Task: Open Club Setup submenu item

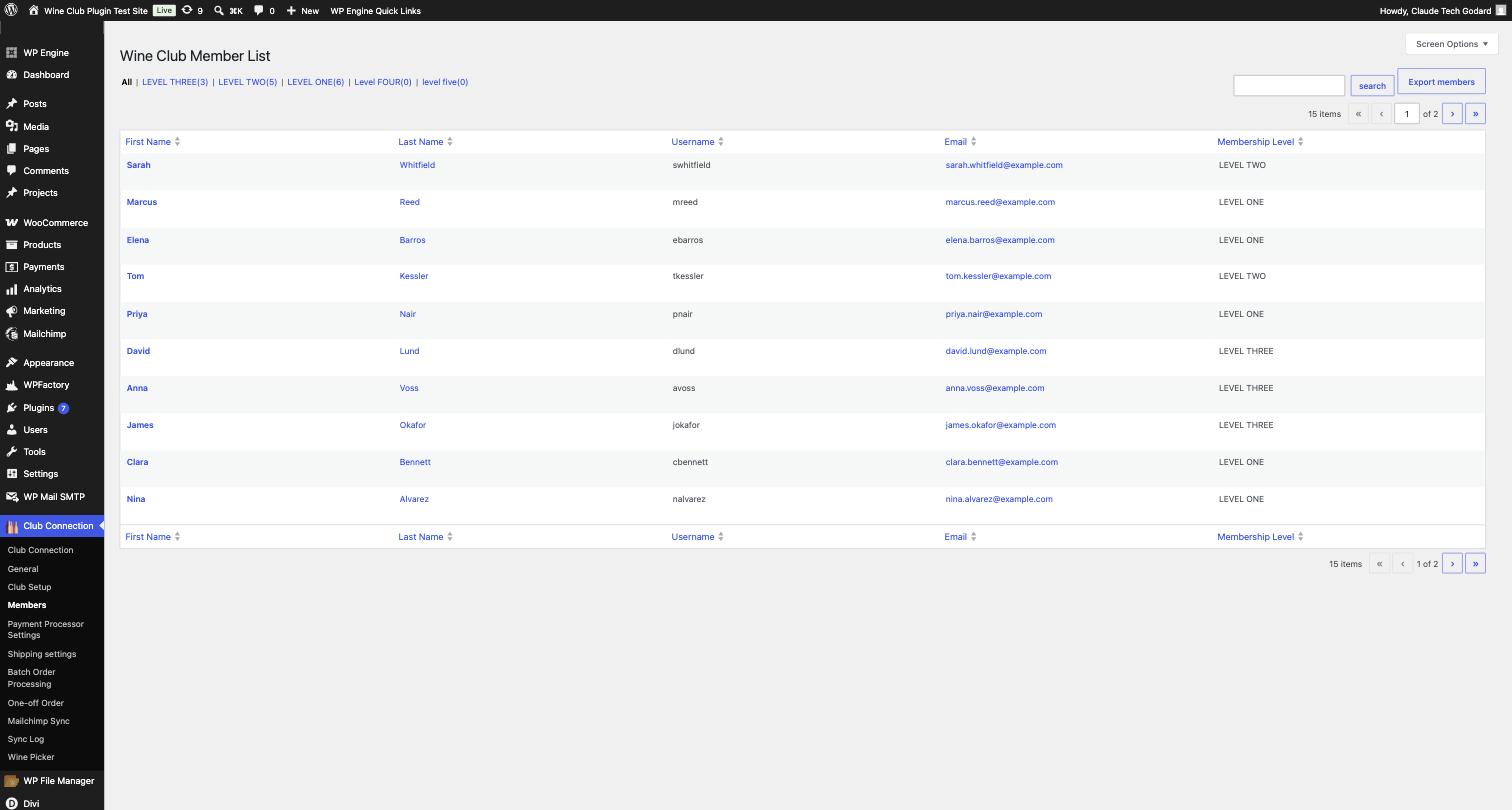Action: point(29,587)
